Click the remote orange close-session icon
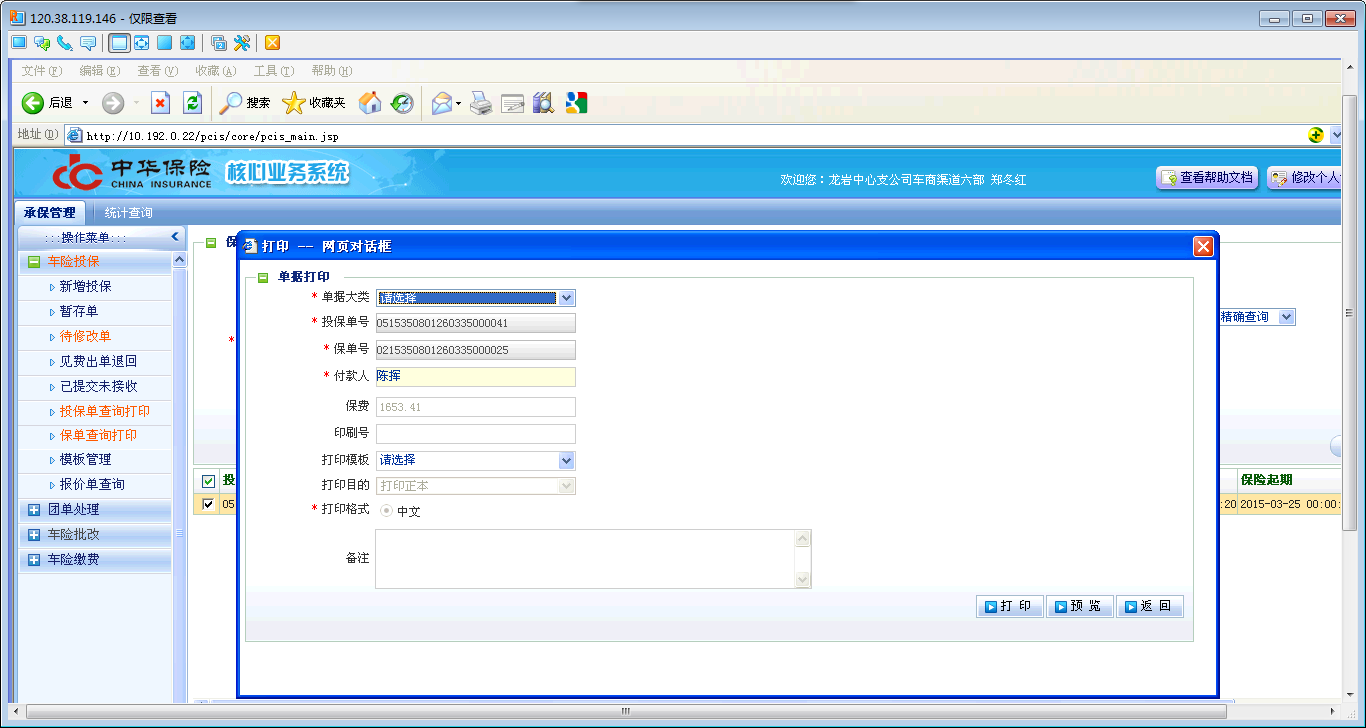Viewport: 1366px width, 728px height. [272, 43]
